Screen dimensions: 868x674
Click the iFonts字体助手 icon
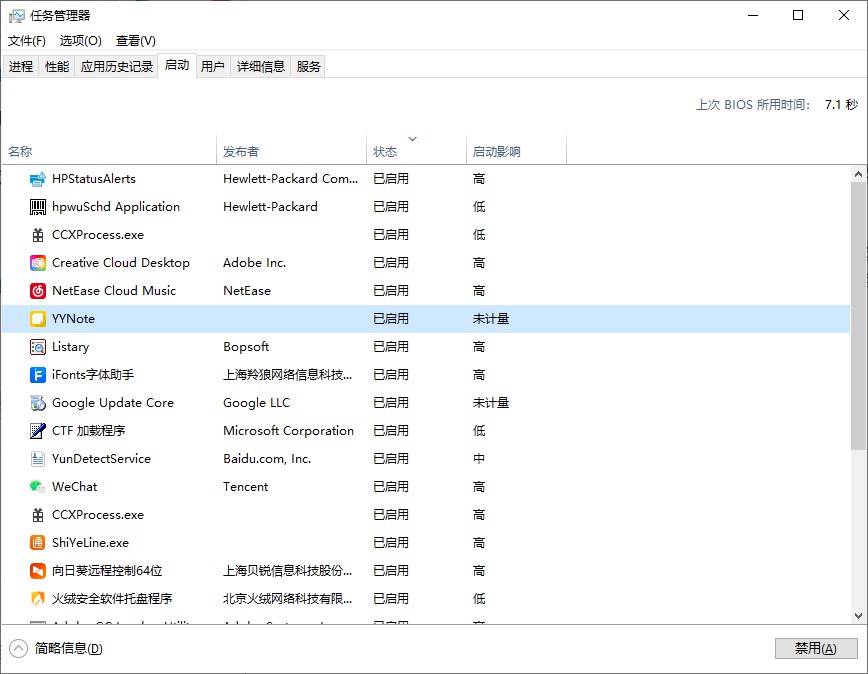[x=38, y=375]
